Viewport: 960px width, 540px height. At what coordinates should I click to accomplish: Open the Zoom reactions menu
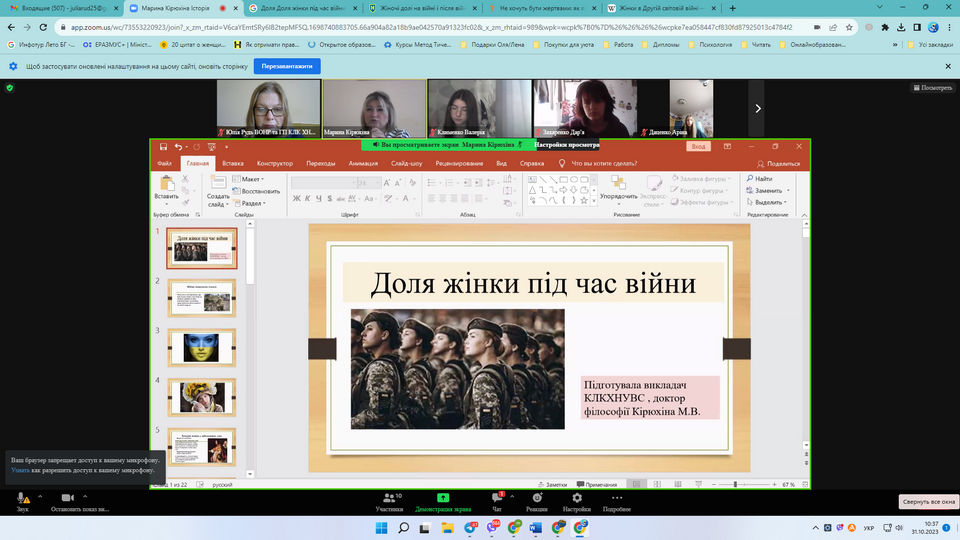pos(537,498)
